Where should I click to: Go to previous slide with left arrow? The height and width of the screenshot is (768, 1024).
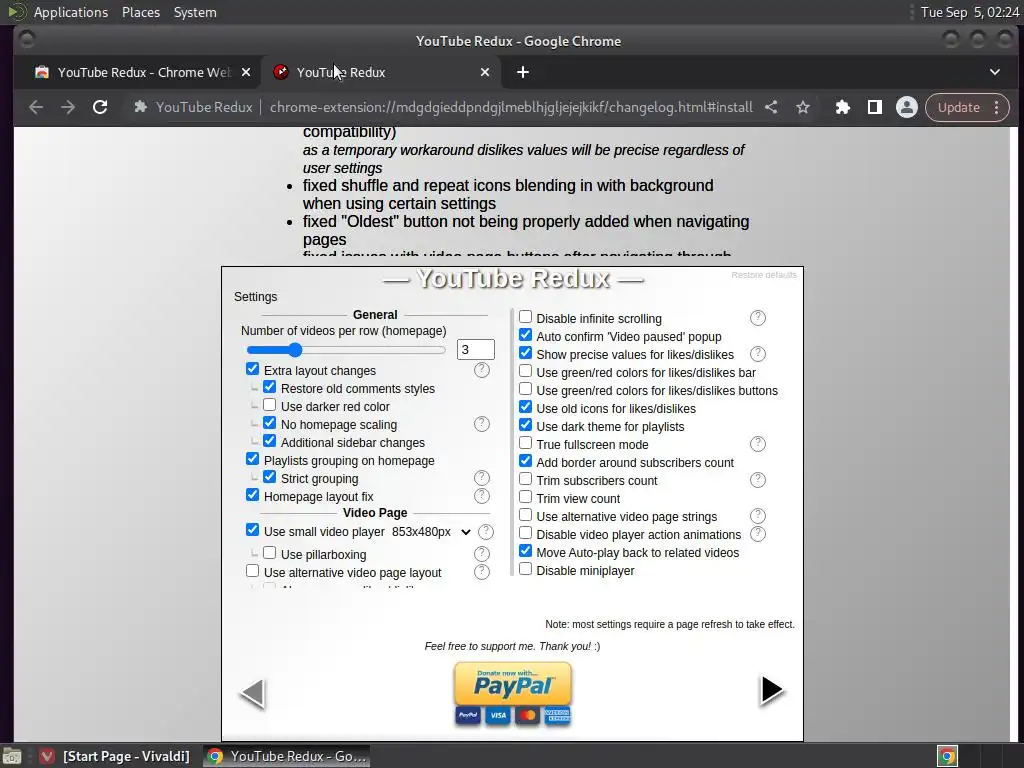(253, 693)
